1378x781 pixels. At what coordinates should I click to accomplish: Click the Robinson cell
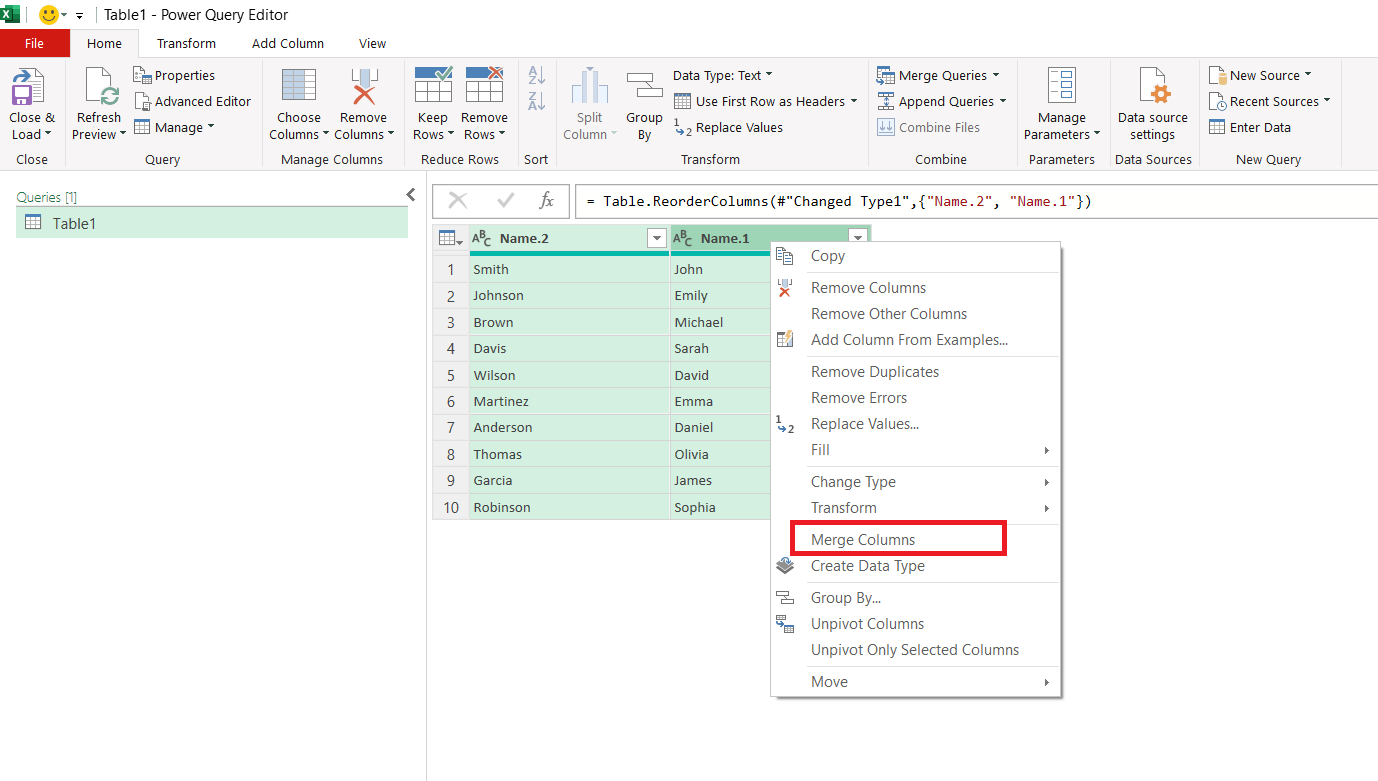pos(569,507)
